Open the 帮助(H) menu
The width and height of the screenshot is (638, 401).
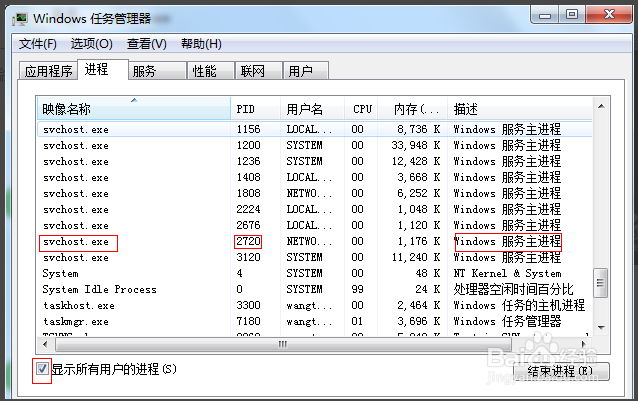[x=201, y=44]
